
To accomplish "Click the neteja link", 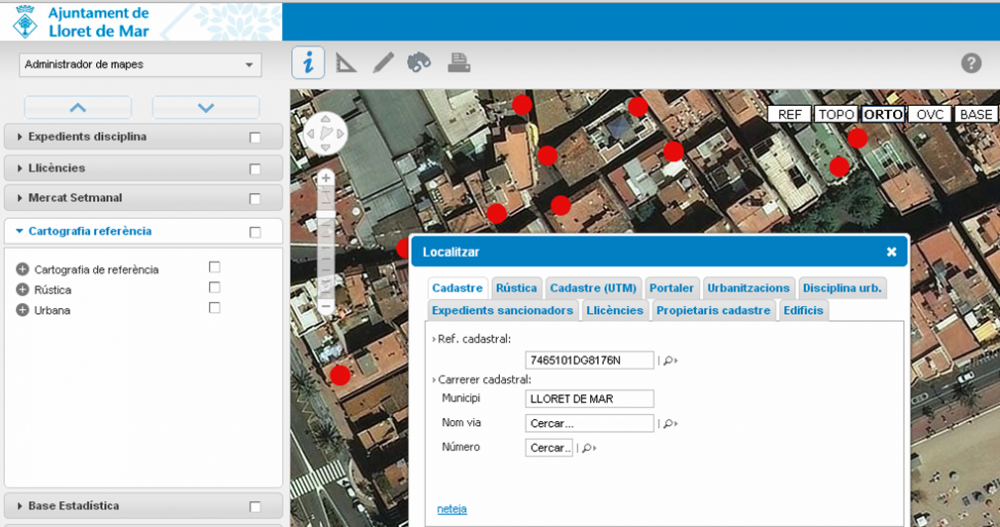I will pos(451,509).
